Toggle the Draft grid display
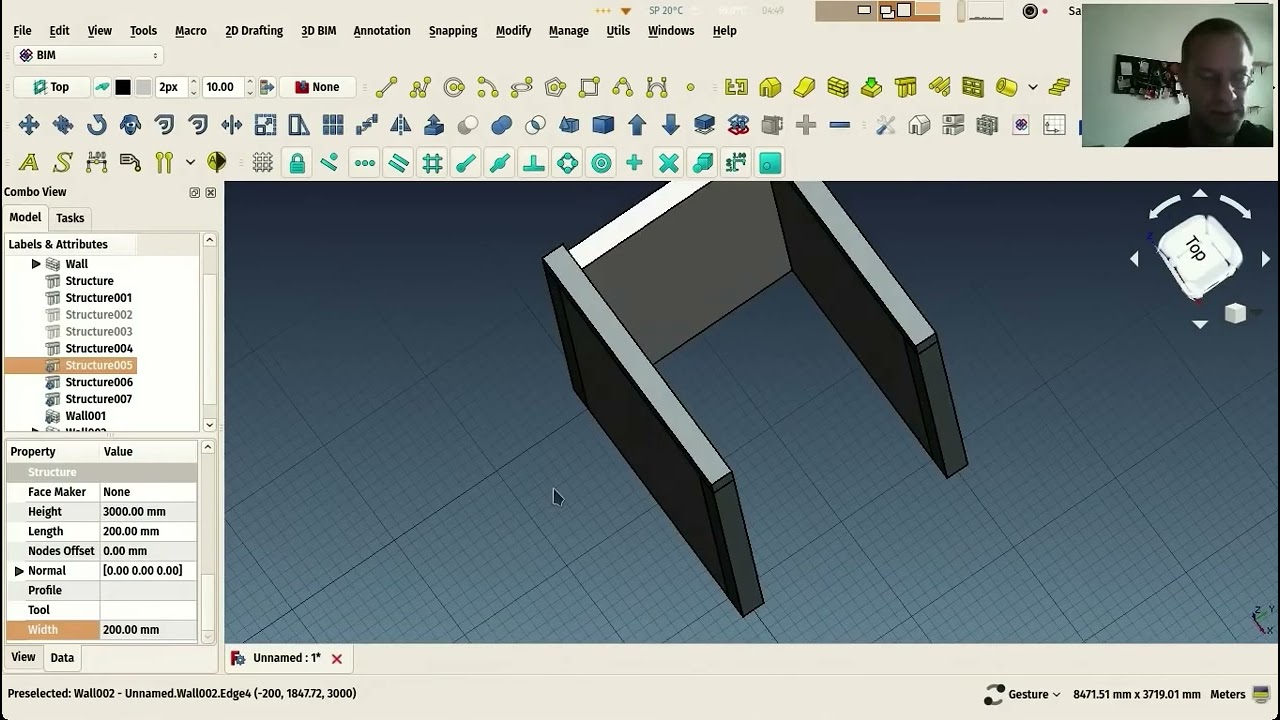 pyautogui.click(x=263, y=163)
